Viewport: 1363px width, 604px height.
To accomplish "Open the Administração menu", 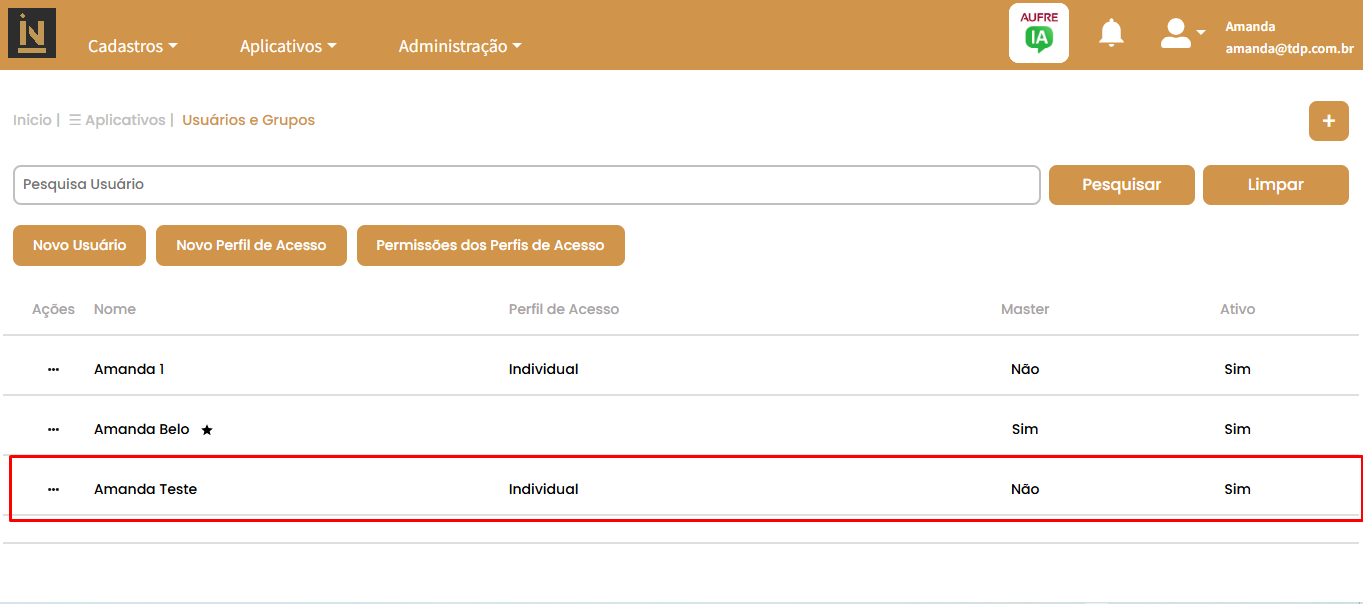I will pyautogui.click(x=460, y=46).
